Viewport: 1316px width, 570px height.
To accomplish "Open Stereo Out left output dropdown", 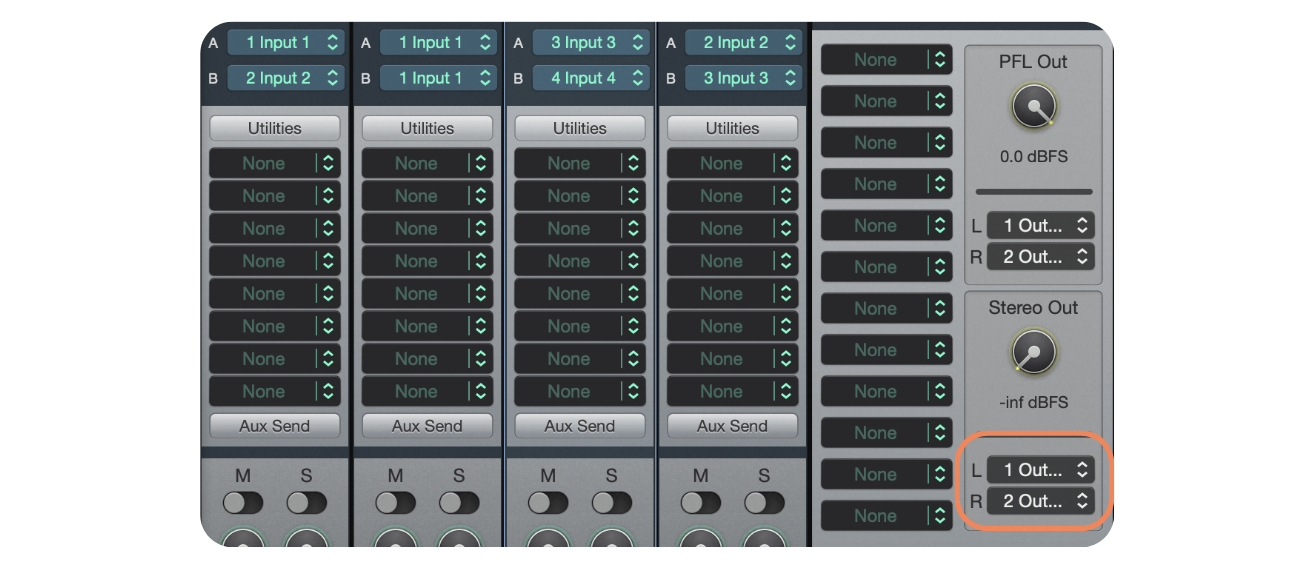I will (1040, 470).
